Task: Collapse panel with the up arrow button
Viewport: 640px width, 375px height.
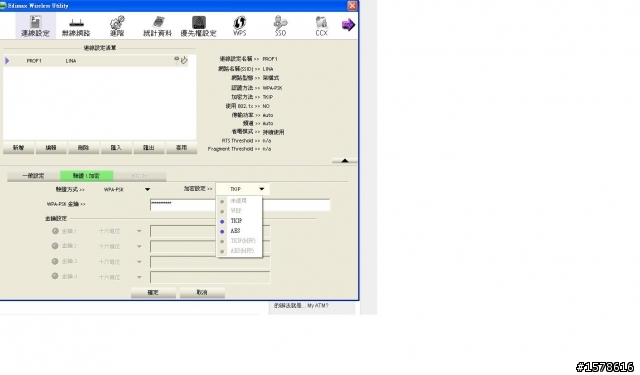Action: tap(344, 161)
